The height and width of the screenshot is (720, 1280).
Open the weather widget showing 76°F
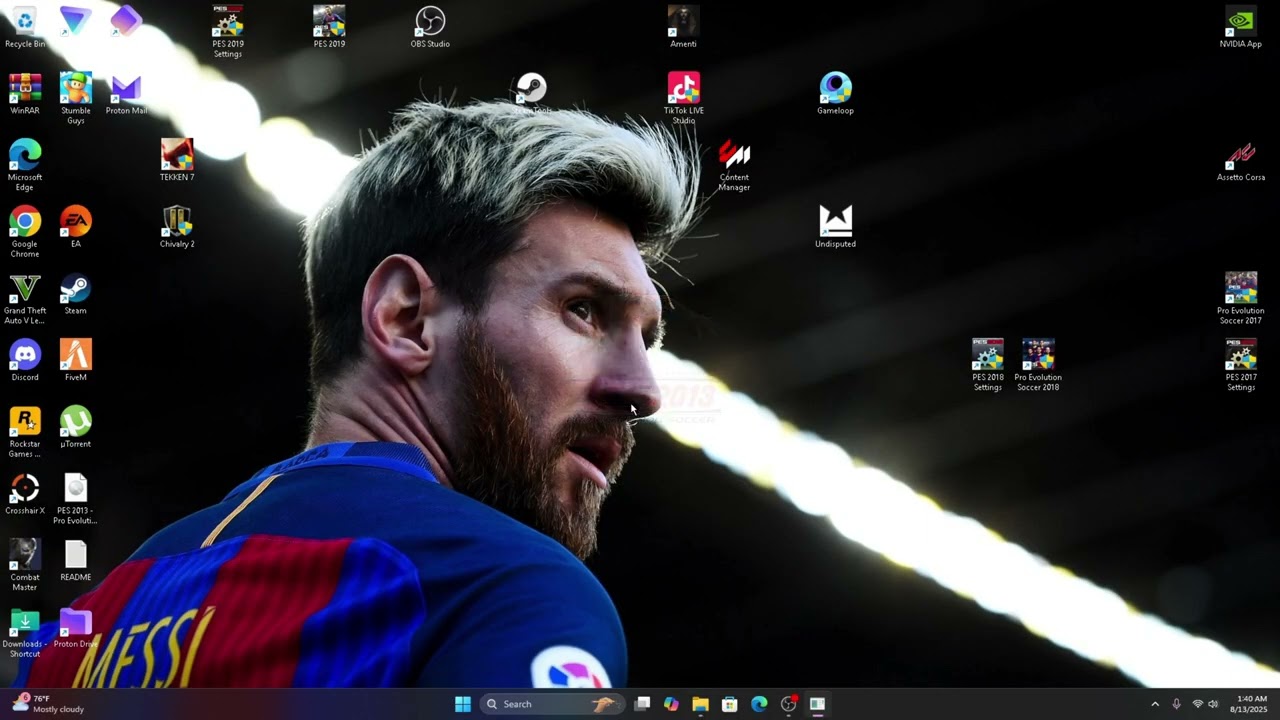tap(47, 704)
